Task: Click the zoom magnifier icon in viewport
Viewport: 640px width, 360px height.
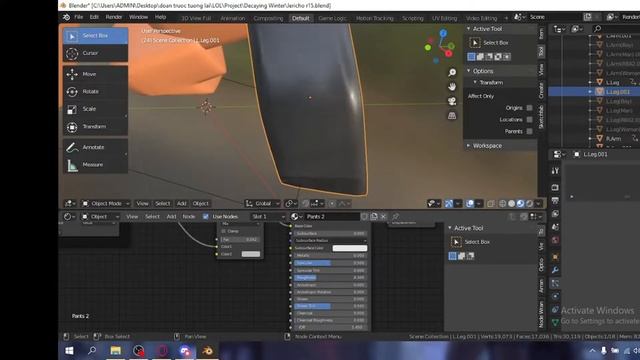Action: click(452, 73)
